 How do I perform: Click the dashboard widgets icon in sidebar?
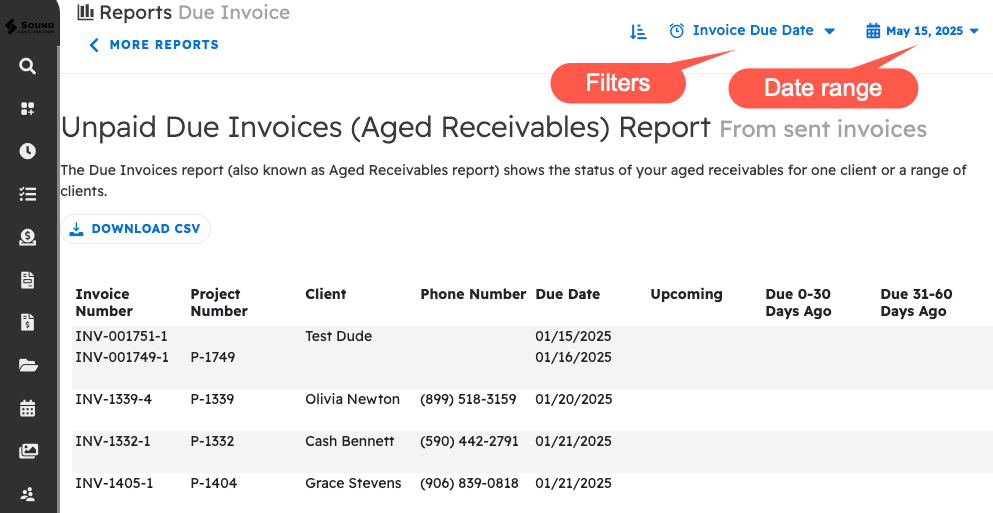pyautogui.click(x=28, y=109)
